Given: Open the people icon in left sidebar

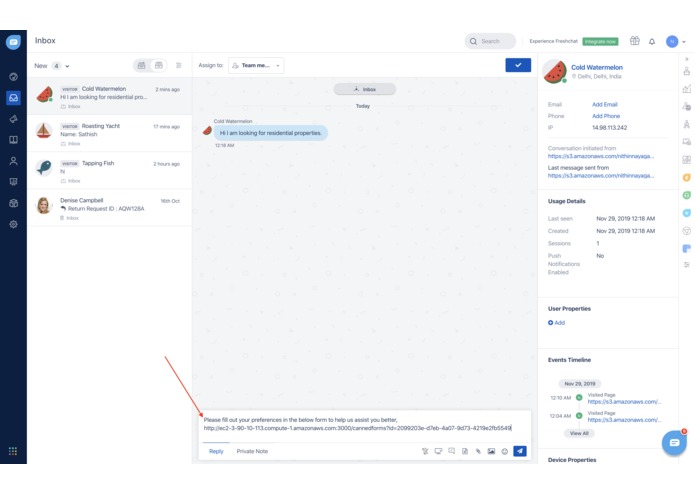Looking at the screenshot, I should point(13,161).
